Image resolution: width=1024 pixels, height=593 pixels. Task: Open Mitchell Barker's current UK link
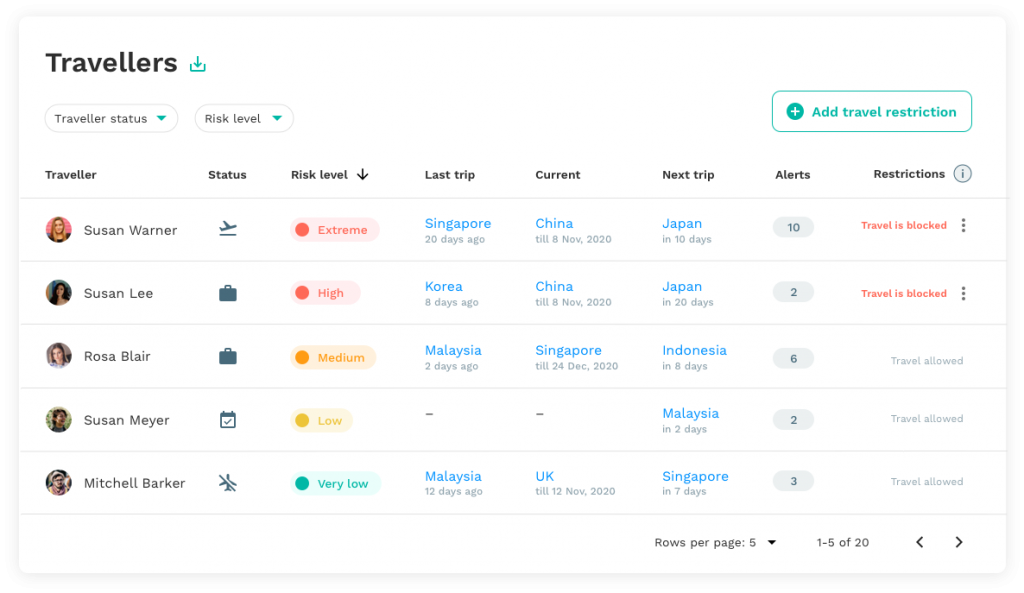[x=545, y=476]
